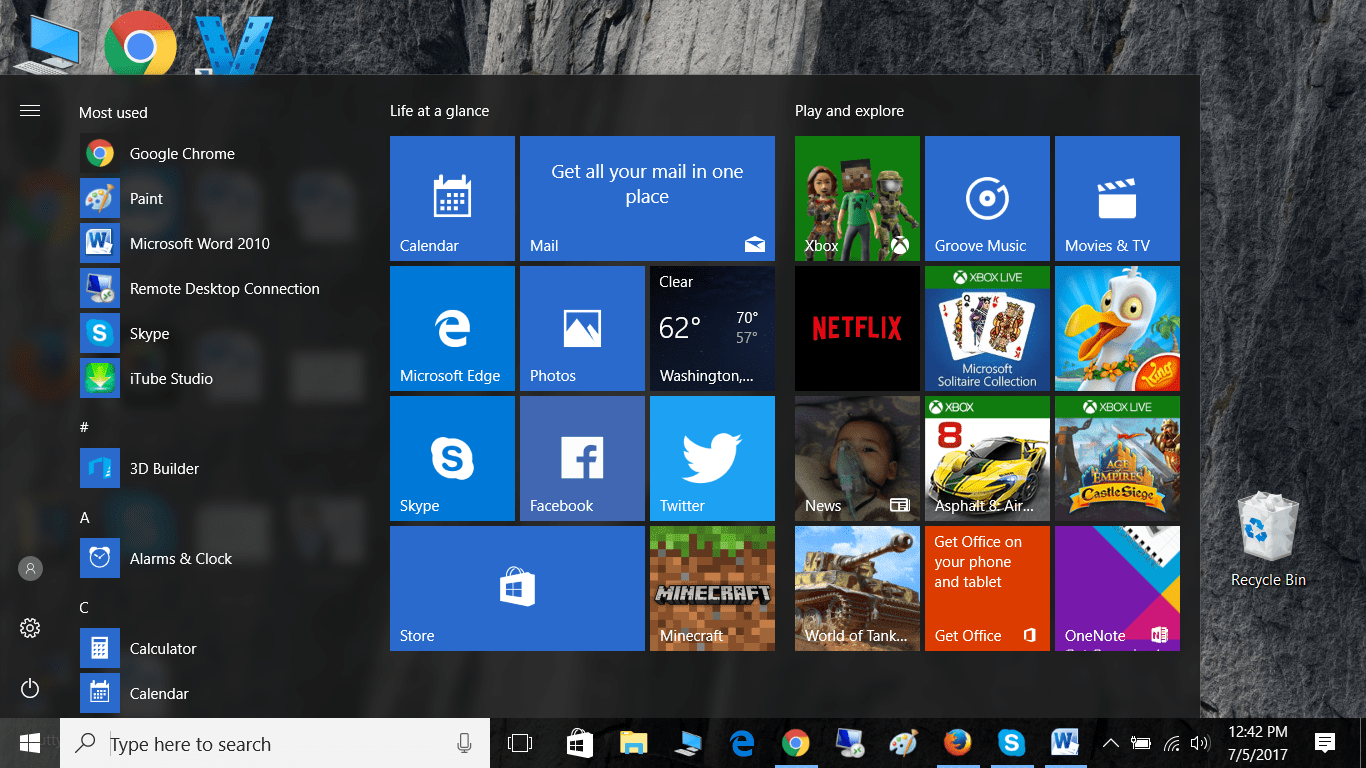The width and height of the screenshot is (1366, 768).
Task: Click the Windows Start button on taskbar
Action: coord(30,743)
